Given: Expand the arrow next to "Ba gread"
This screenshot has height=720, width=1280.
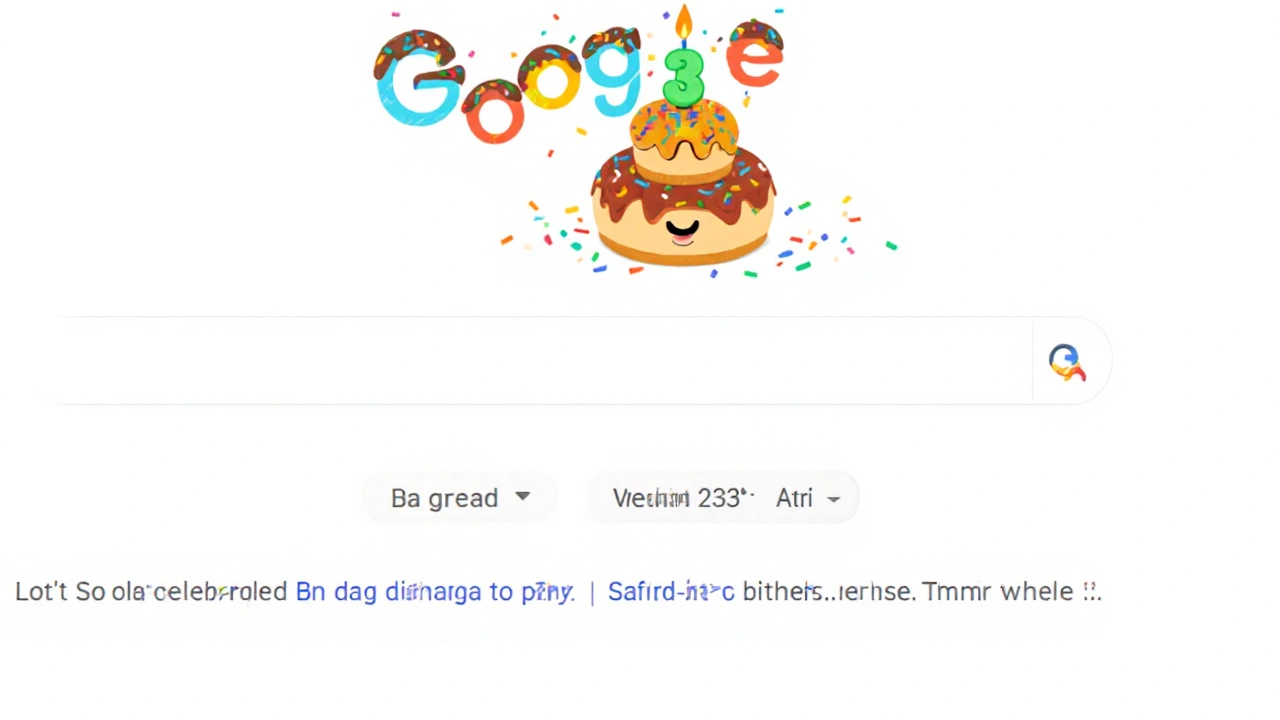Looking at the screenshot, I should [522, 497].
